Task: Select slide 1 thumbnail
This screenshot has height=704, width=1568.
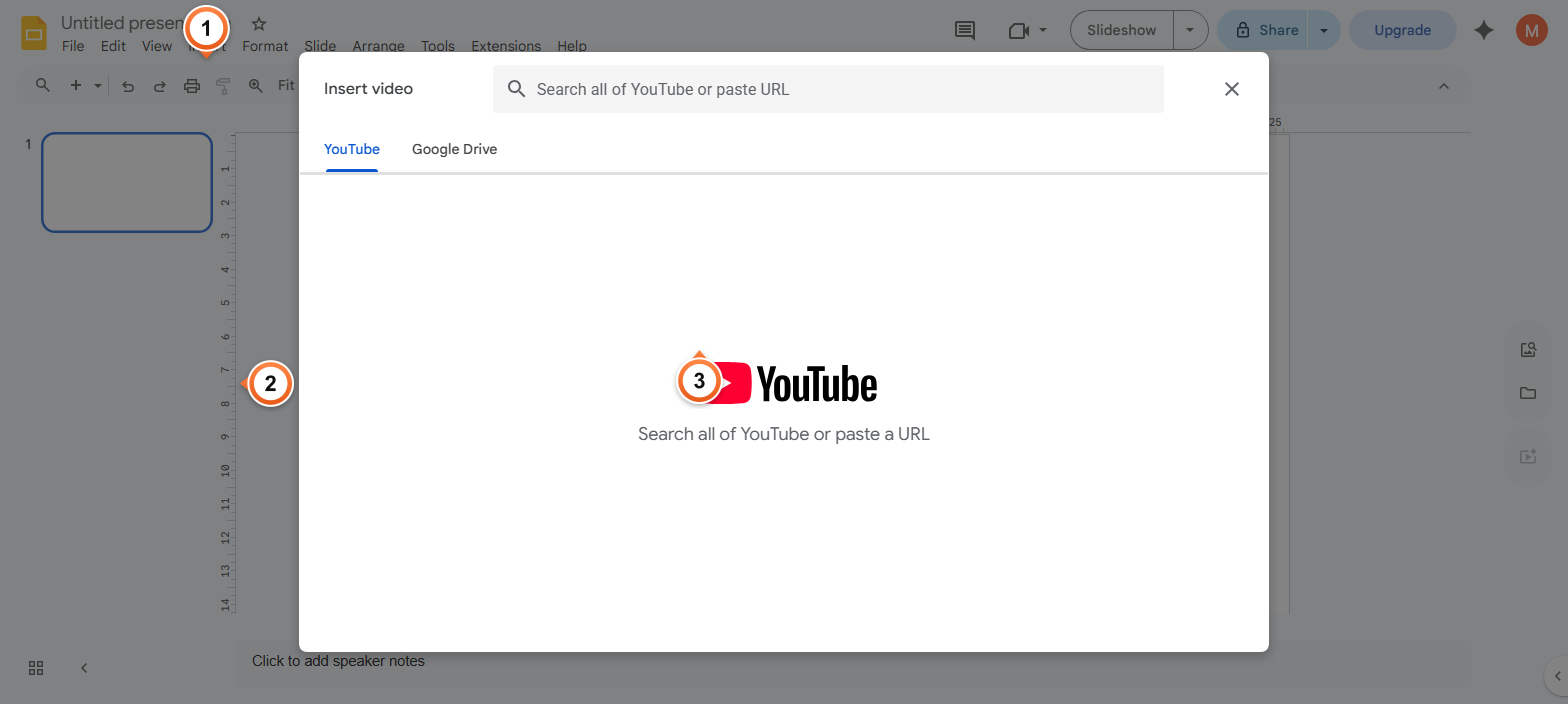Action: coord(127,182)
